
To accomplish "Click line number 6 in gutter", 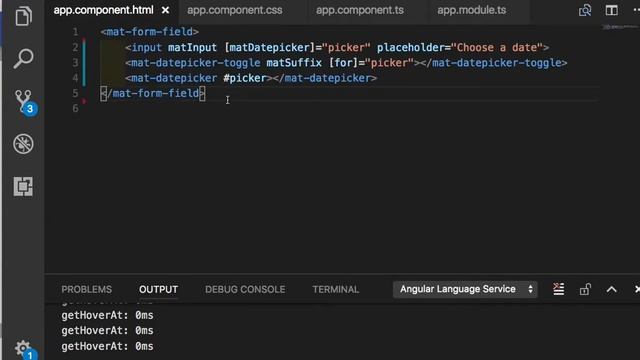I will point(75,108).
